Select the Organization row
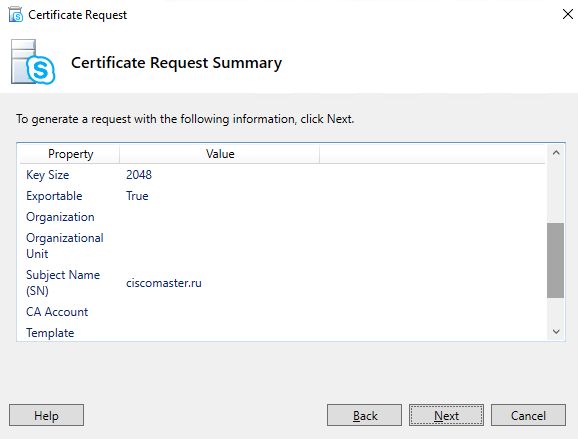This screenshot has height=439, width=578. pyautogui.click(x=282, y=217)
